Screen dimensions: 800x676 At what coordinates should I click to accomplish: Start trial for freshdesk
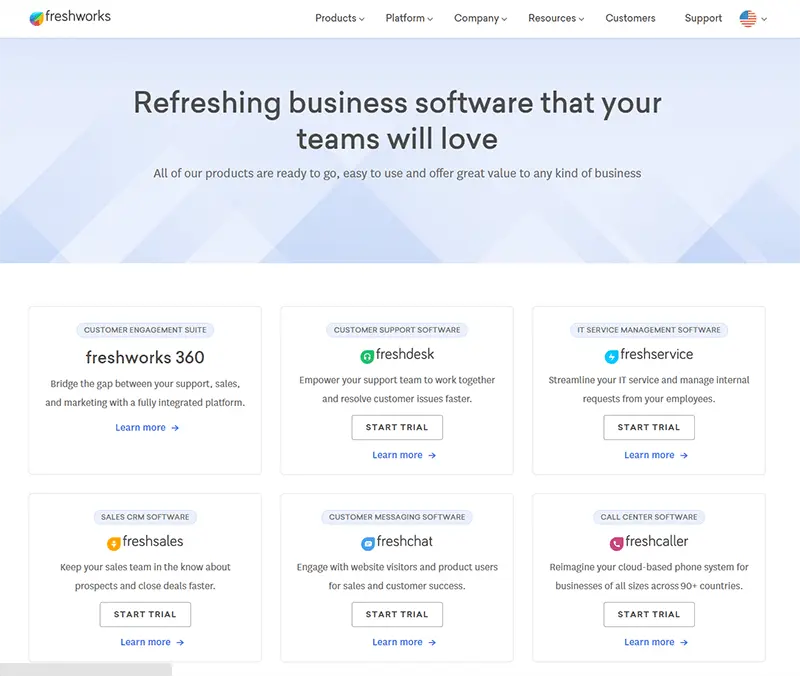click(397, 428)
